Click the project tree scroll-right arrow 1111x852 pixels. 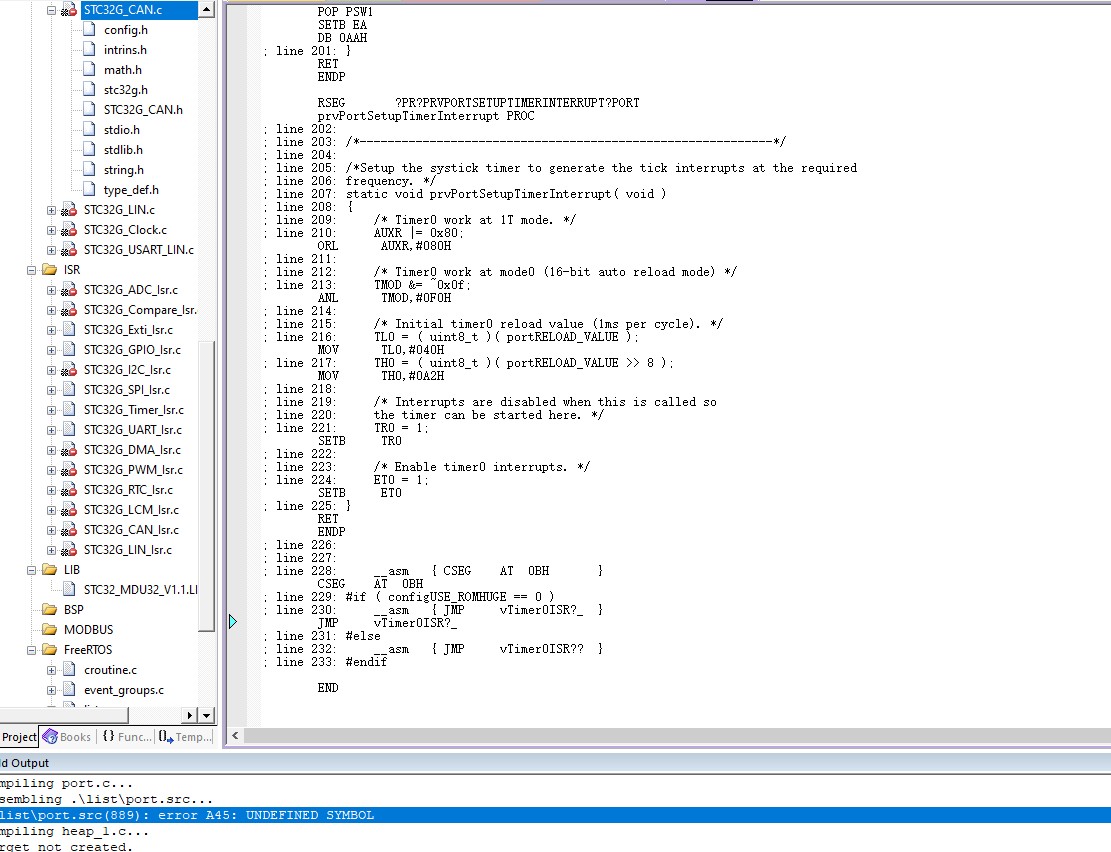190,715
